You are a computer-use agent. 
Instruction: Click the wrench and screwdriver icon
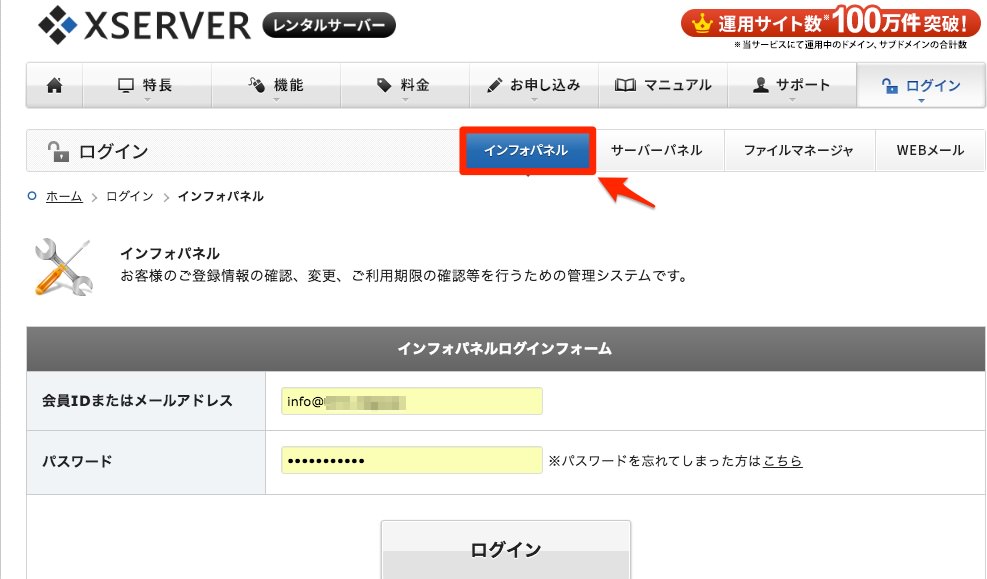(x=64, y=267)
